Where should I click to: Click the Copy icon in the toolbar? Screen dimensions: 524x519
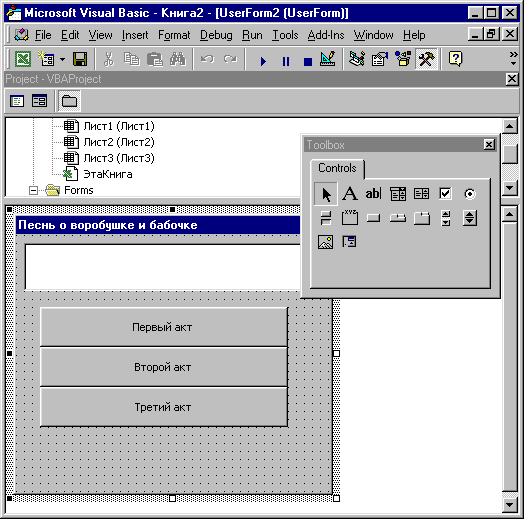(x=131, y=59)
